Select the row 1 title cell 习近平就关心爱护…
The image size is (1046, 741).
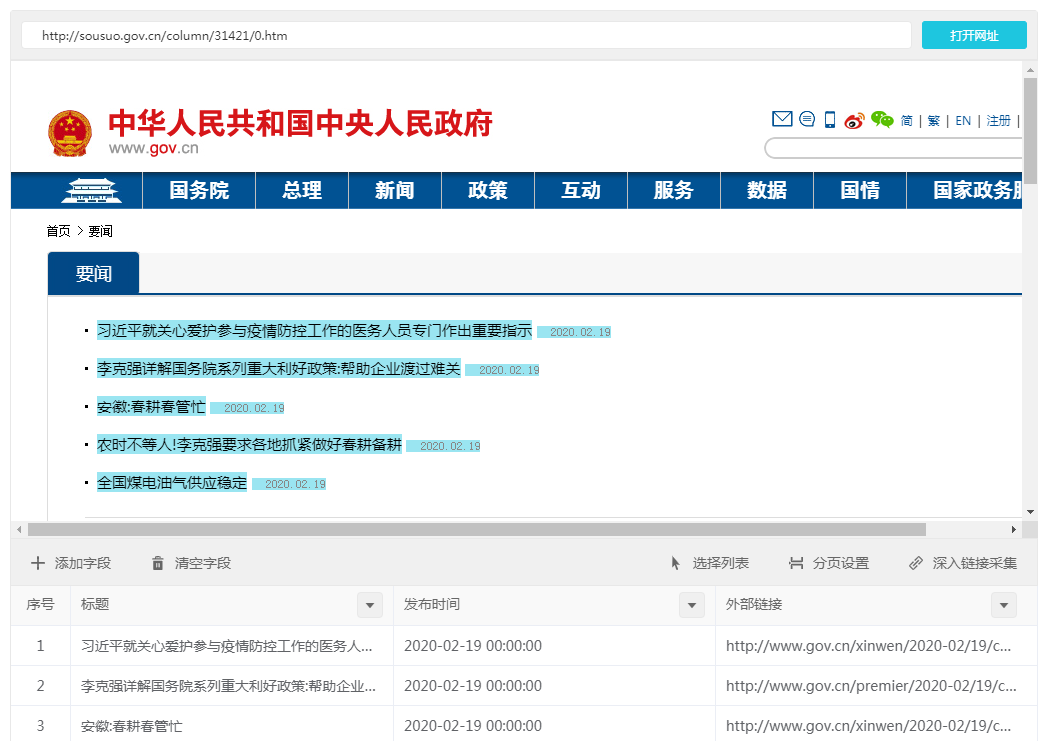coord(231,646)
